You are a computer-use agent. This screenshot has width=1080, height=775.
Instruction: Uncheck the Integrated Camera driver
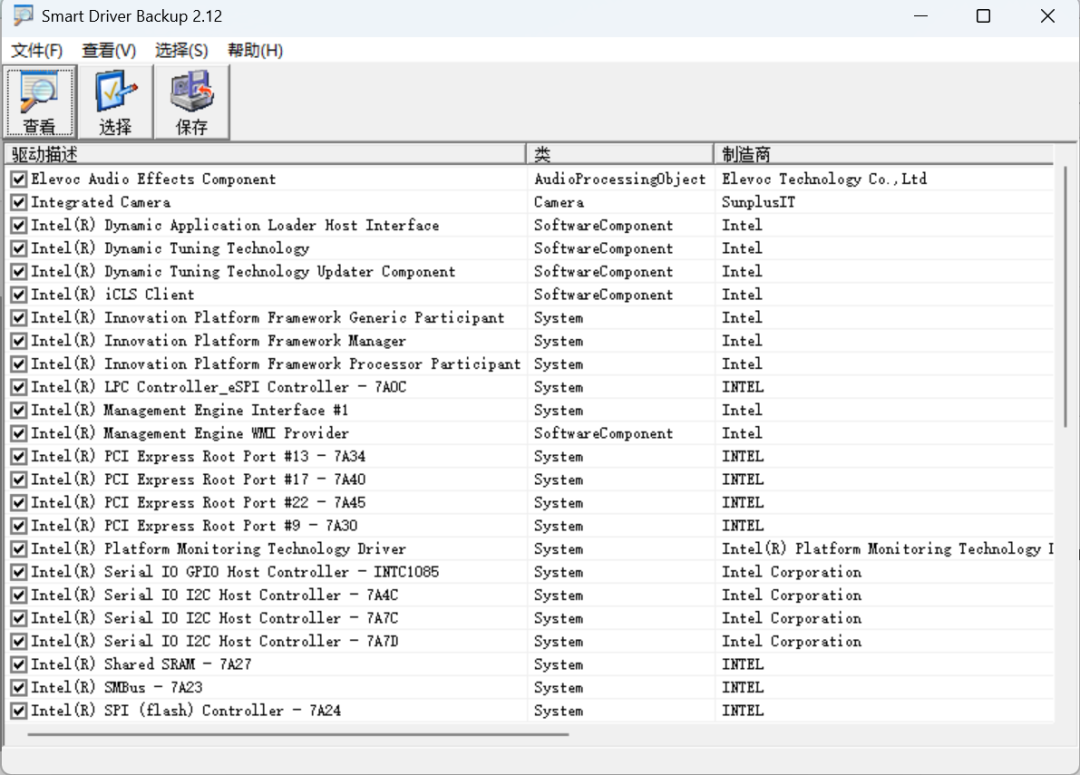[19, 203]
